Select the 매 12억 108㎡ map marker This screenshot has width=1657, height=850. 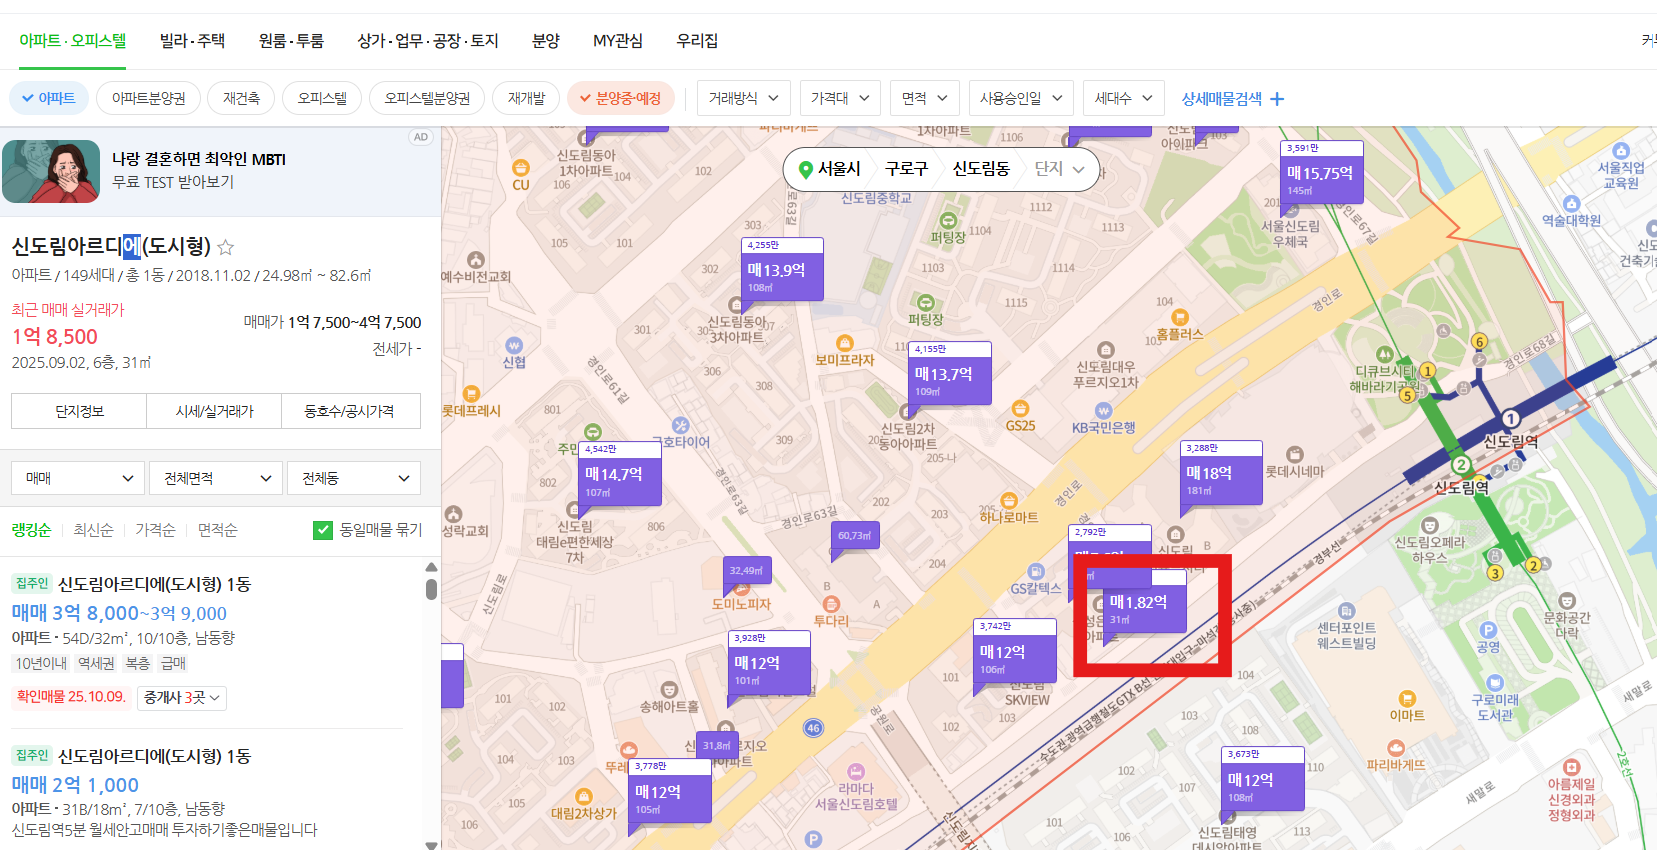coord(1264,778)
